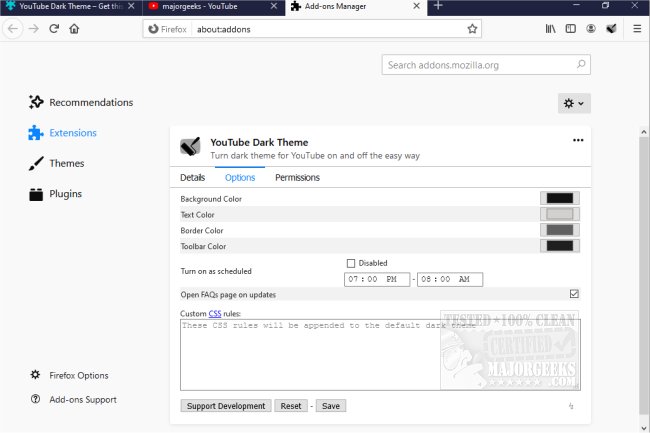
Task: Switch to the Permissions tab
Action: click(297, 178)
